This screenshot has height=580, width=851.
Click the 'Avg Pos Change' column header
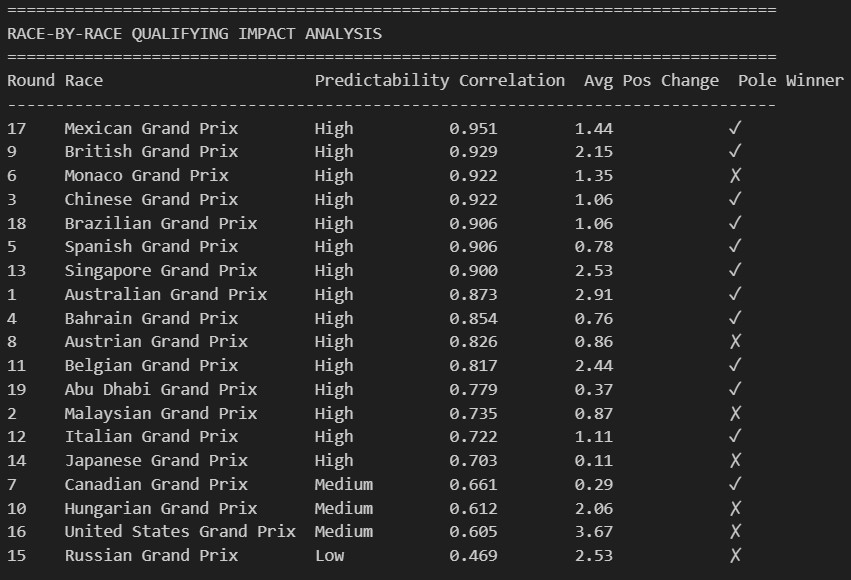coord(651,81)
